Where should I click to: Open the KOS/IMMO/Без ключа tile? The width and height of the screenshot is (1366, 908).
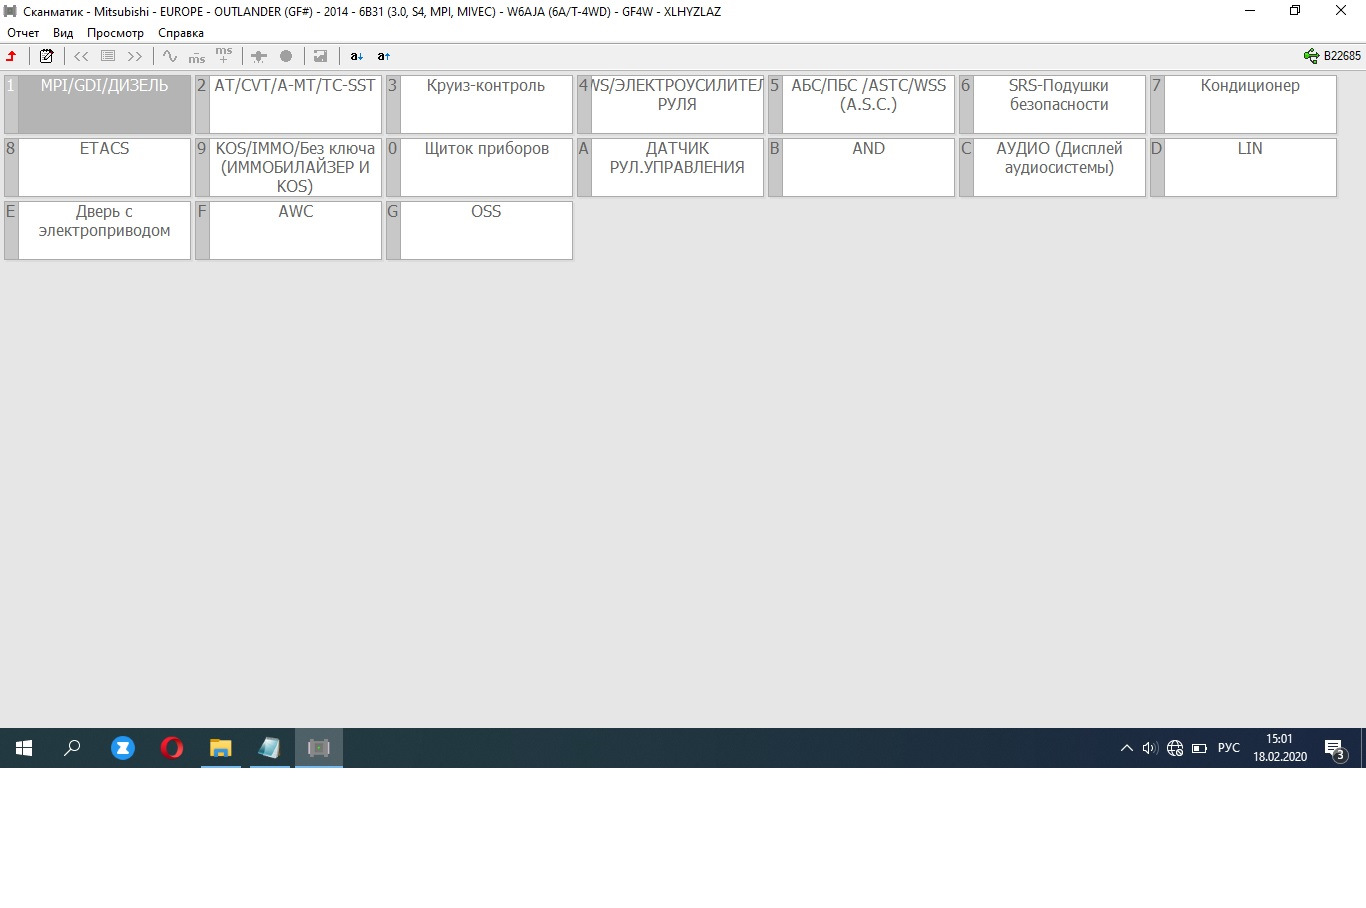289,167
